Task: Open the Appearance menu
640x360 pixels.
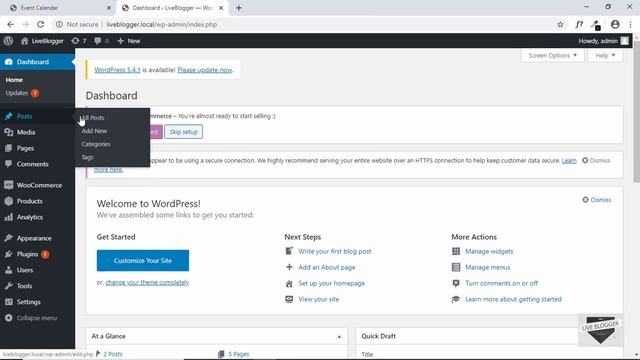Action: pos(37,238)
